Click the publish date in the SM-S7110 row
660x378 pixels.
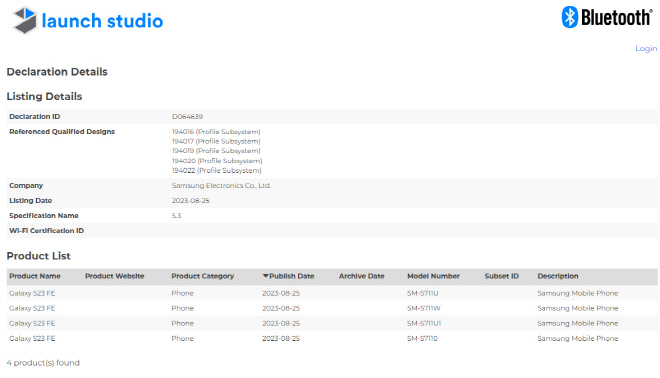pyautogui.click(x=281, y=339)
